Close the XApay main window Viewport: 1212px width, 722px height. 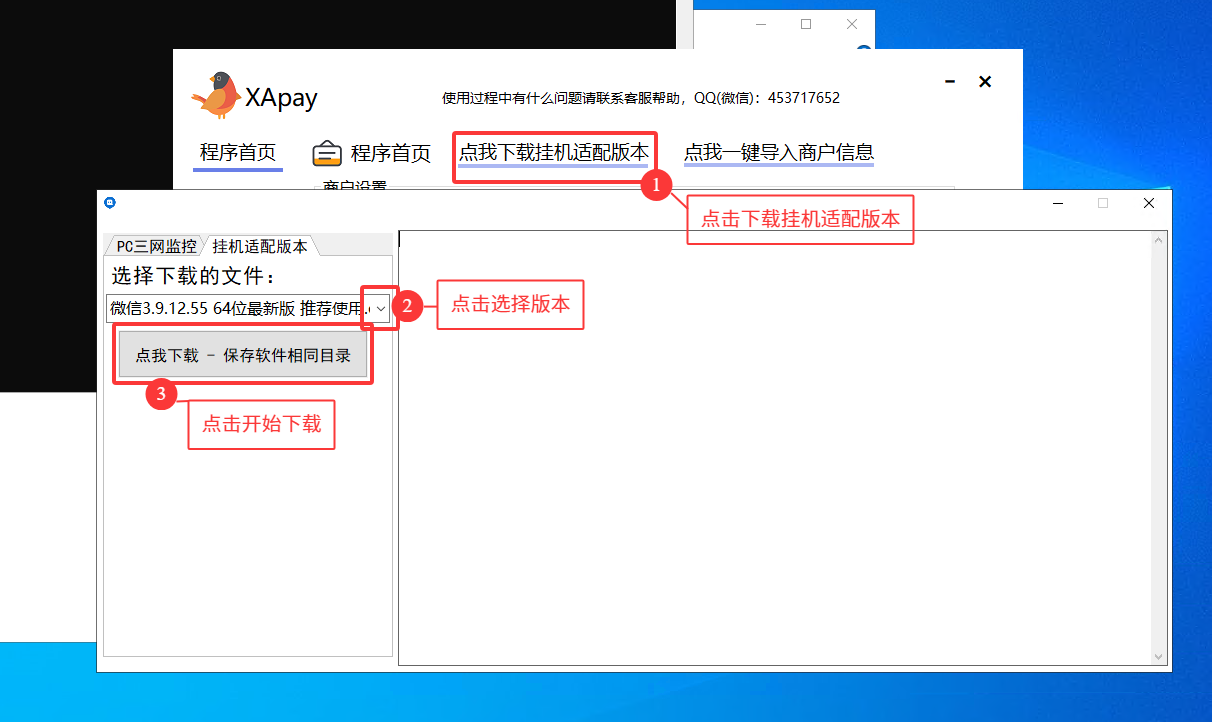click(985, 82)
